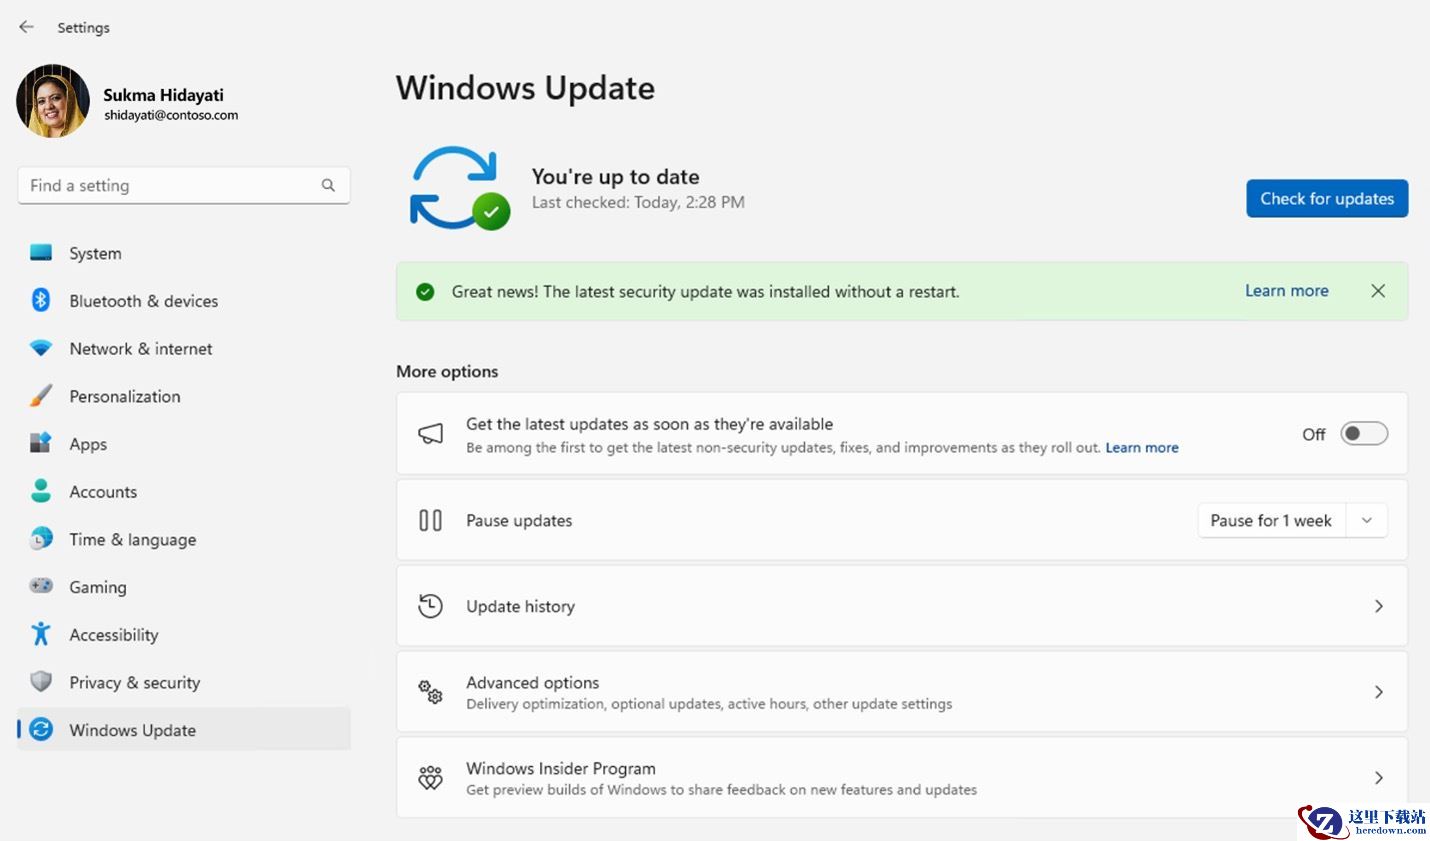
Task: Select the Network & internet wifi icon
Action: coord(41,348)
